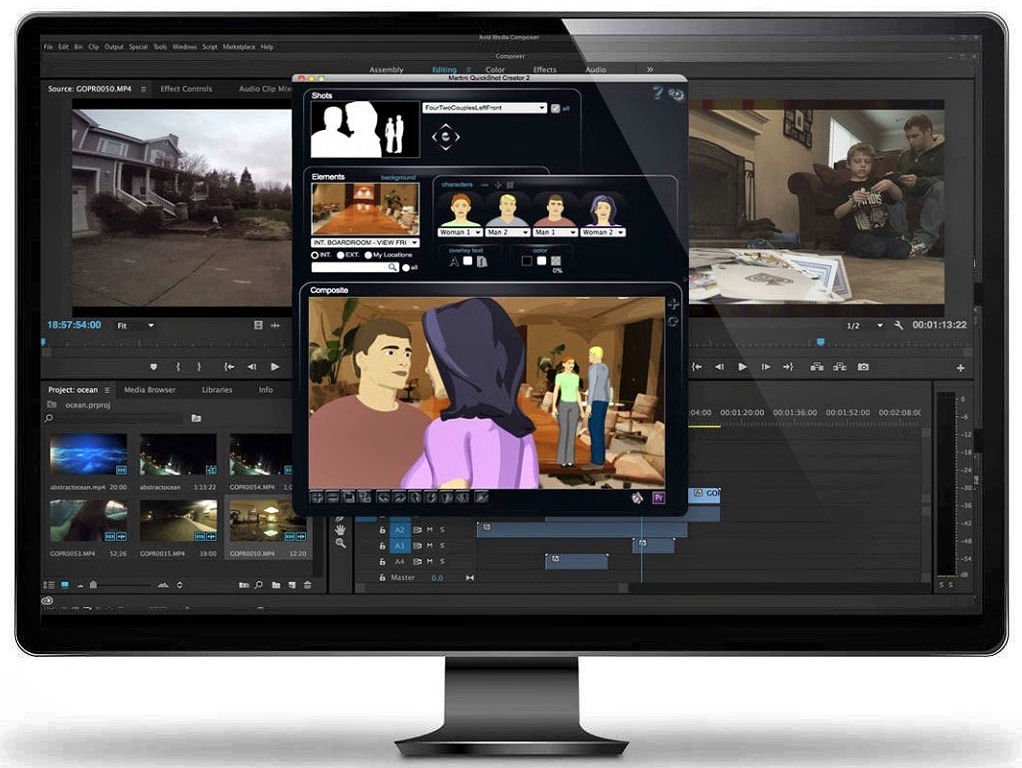Select the INT. radio button
The width and height of the screenshot is (1022, 768).
click(315, 255)
